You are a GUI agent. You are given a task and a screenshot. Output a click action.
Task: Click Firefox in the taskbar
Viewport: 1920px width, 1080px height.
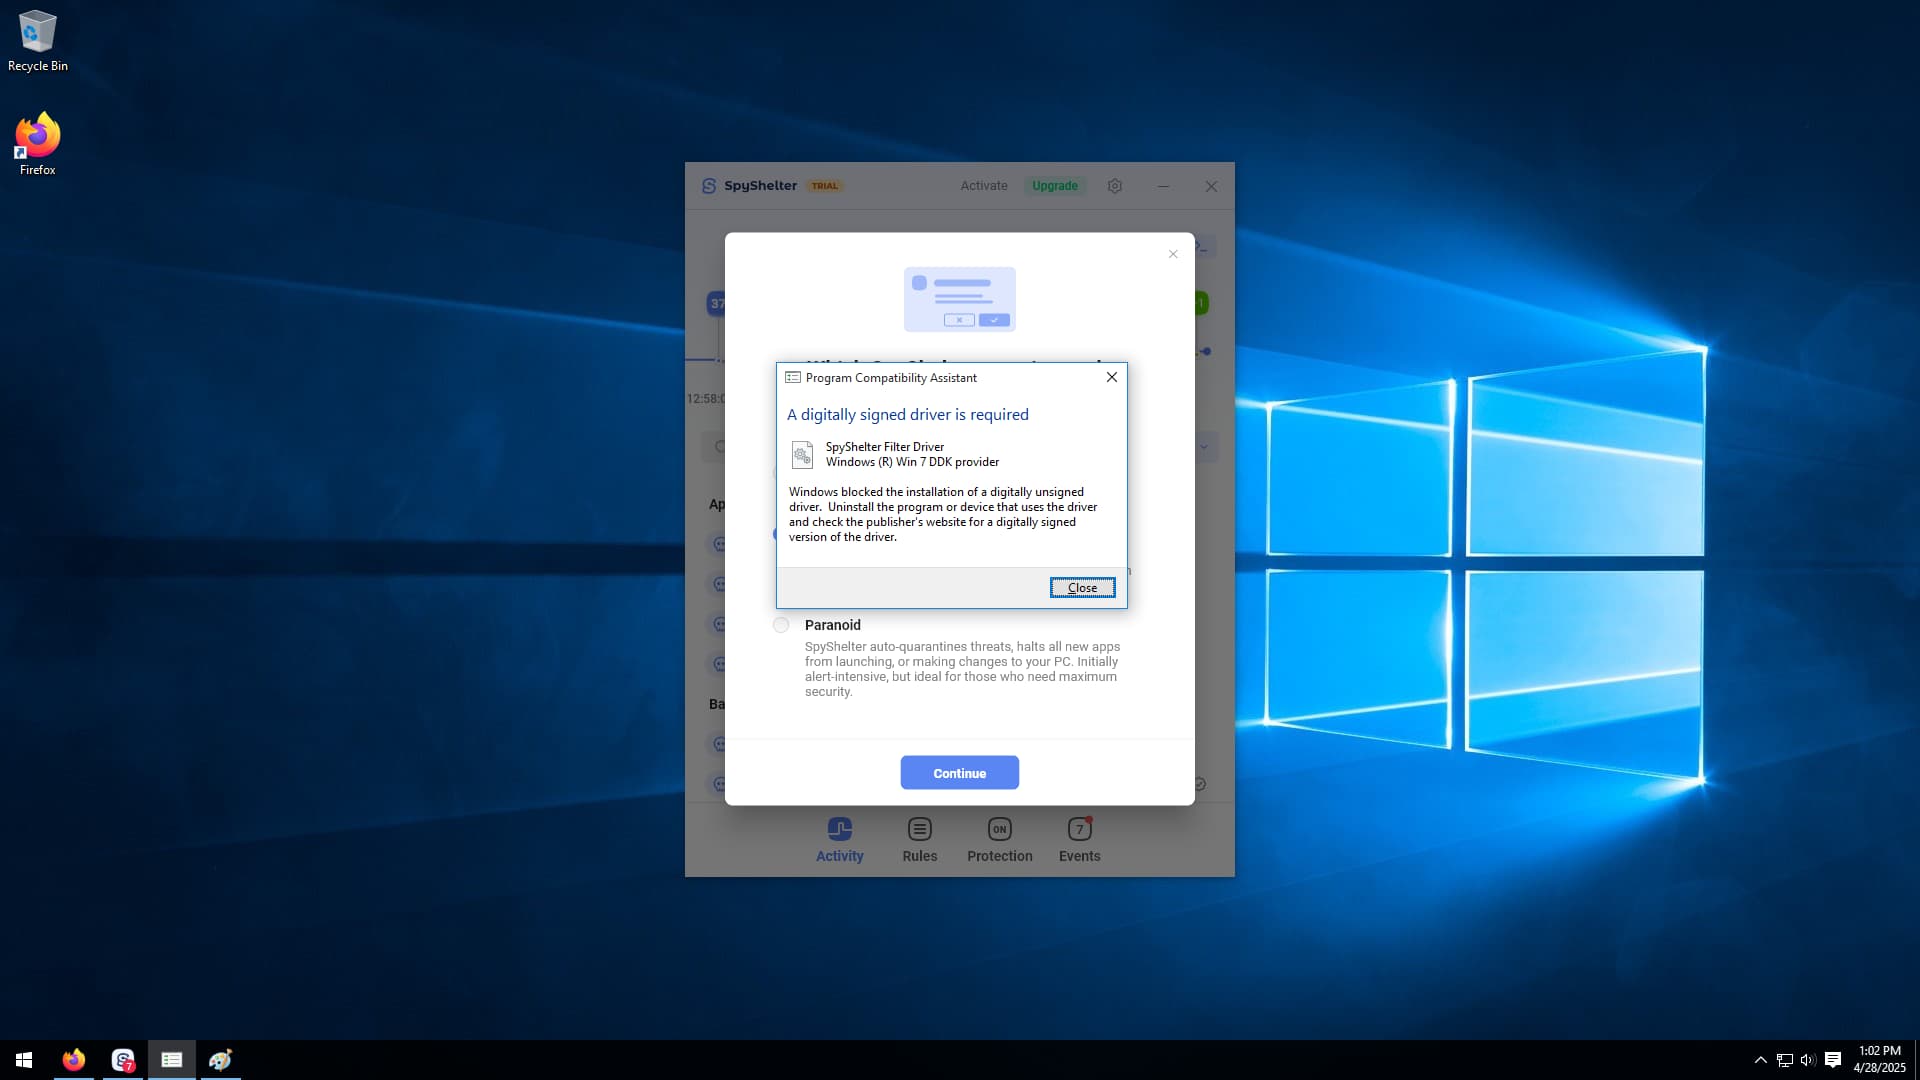(74, 1060)
